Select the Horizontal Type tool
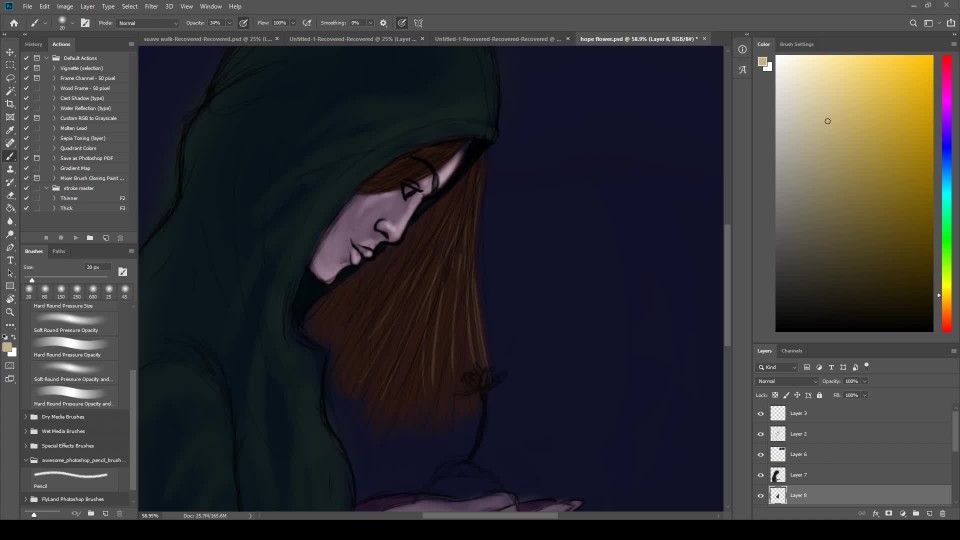Viewport: 960px width, 540px height. tap(10, 260)
